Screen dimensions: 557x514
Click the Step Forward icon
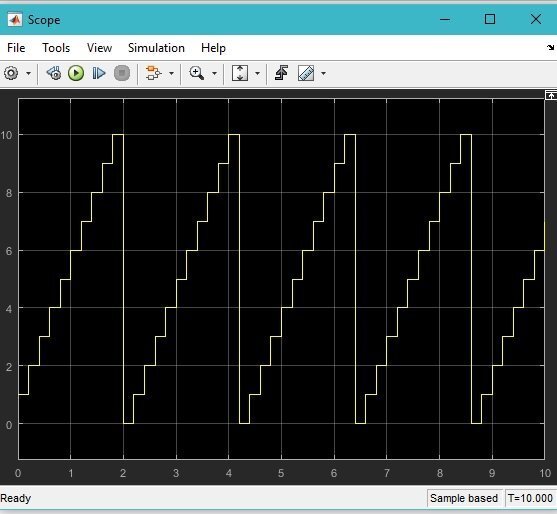(x=98, y=74)
